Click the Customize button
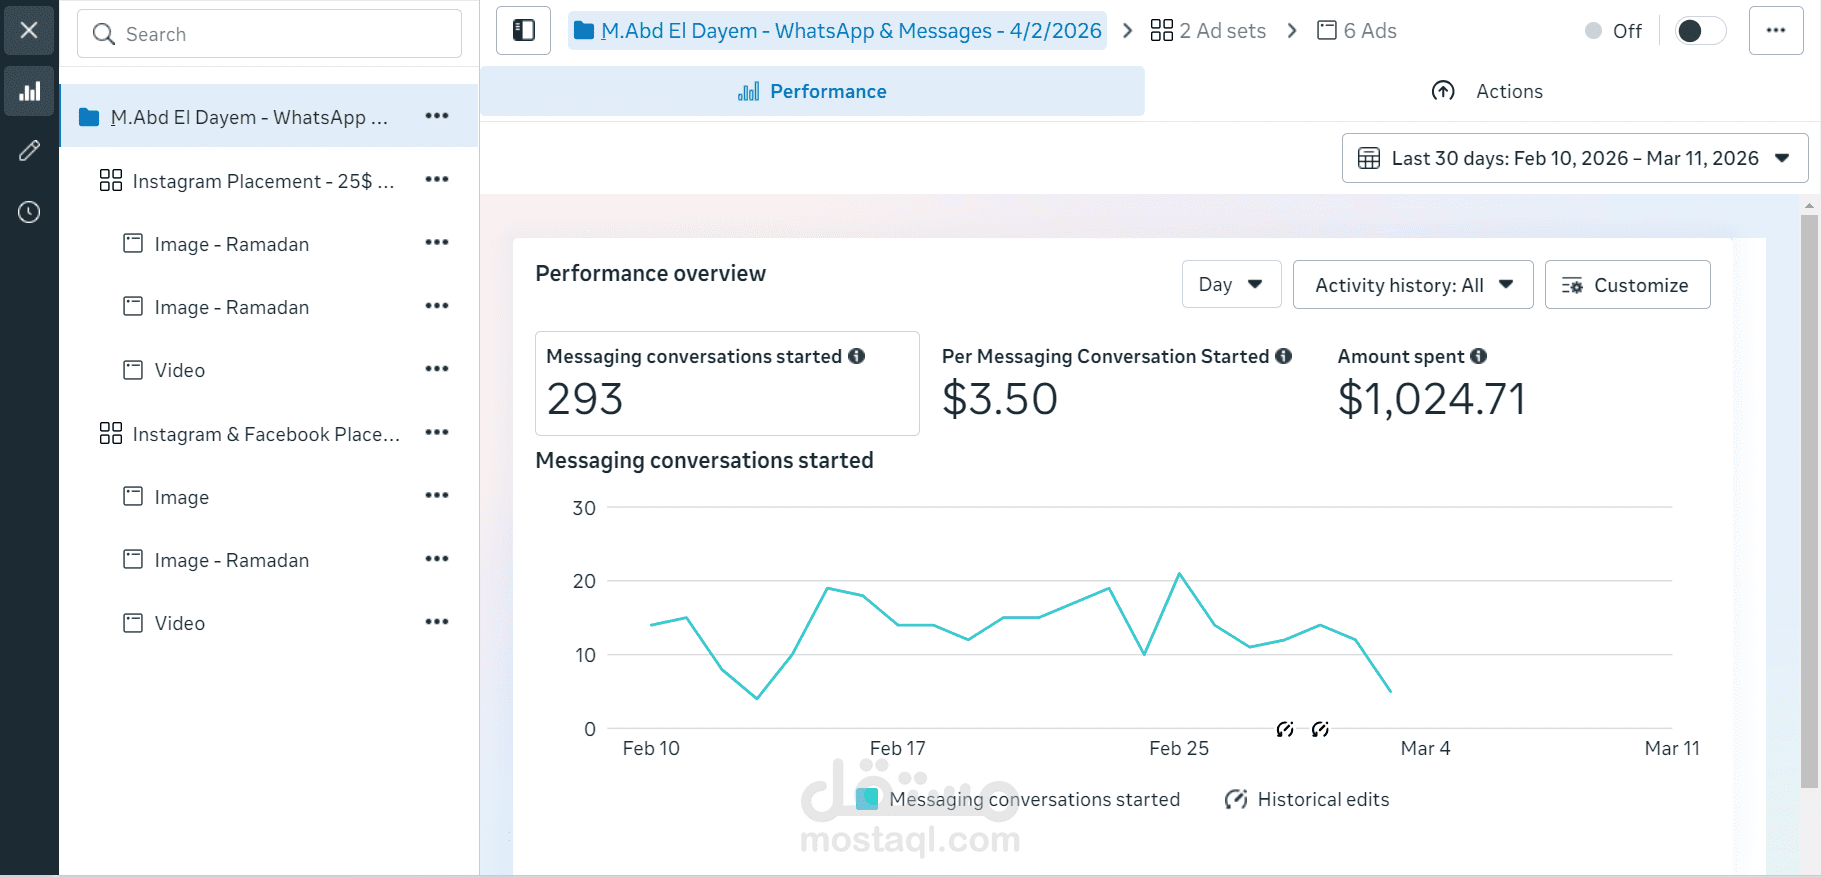Viewport: 1821px width, 877px height. (1627, 285)
